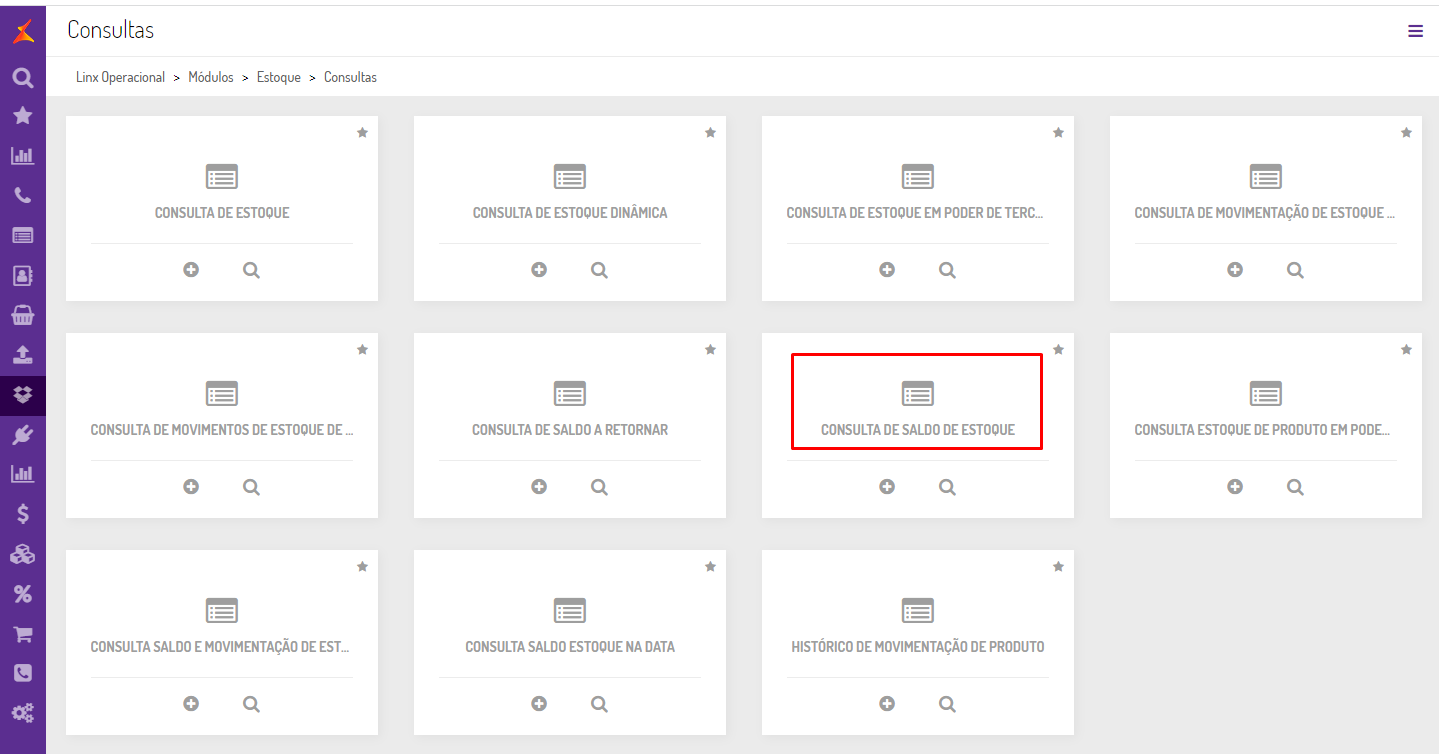Open favorites from the sidebar star icon
Screen dimensions: 1439x754
point(23,116)
